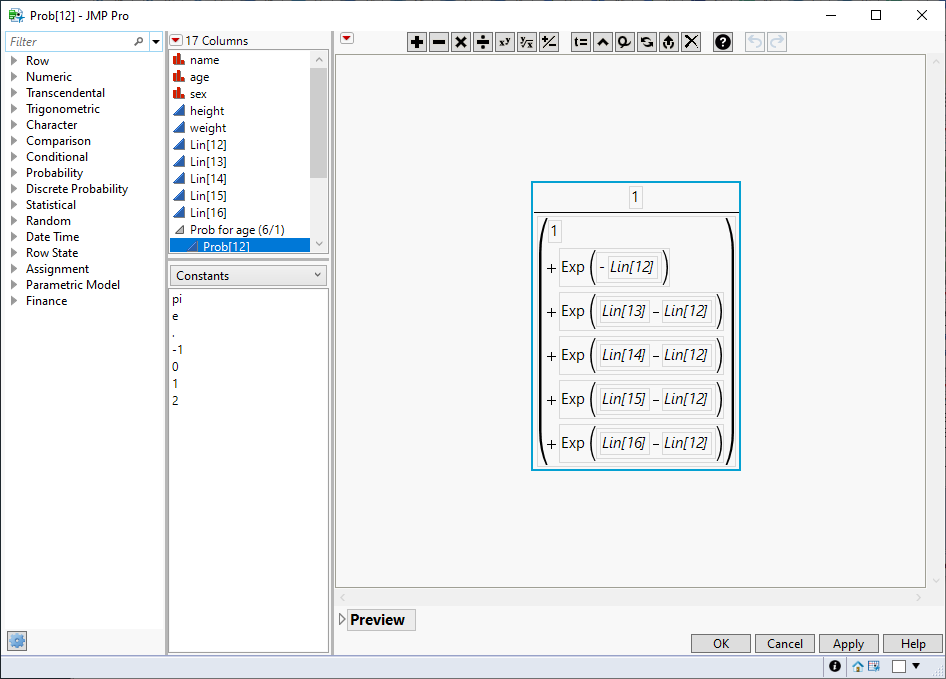Open the Constants dropdown list
This screenshot has width=946, height=679.
click(248, 275)
